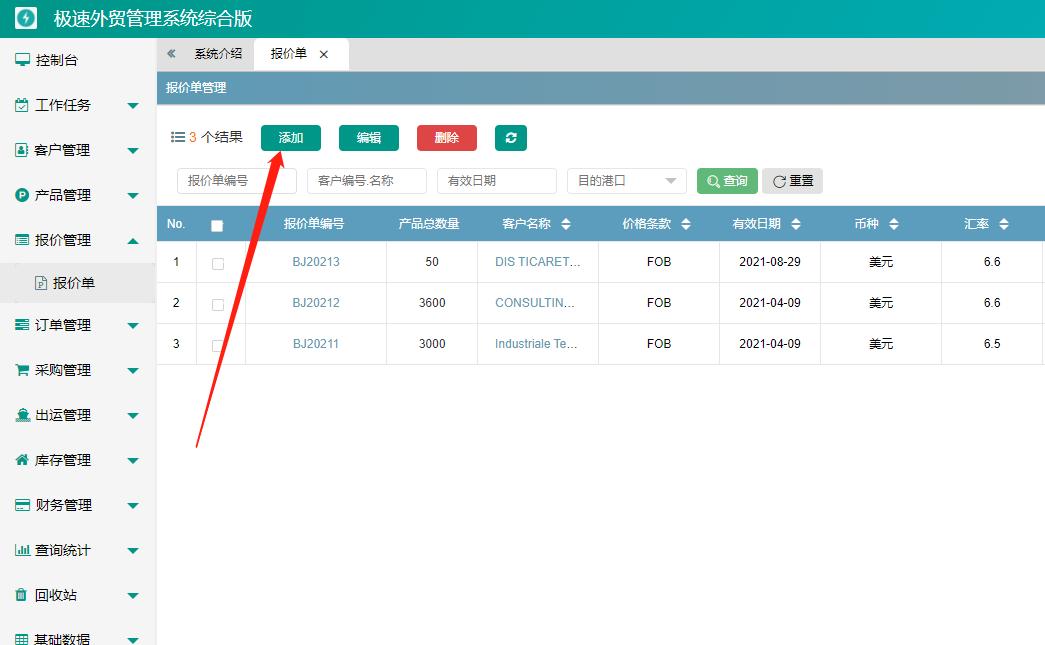This screenshot has width=1045, height=645.
Task: Click the 出运管理 ship icon
Action: (21, 414)
